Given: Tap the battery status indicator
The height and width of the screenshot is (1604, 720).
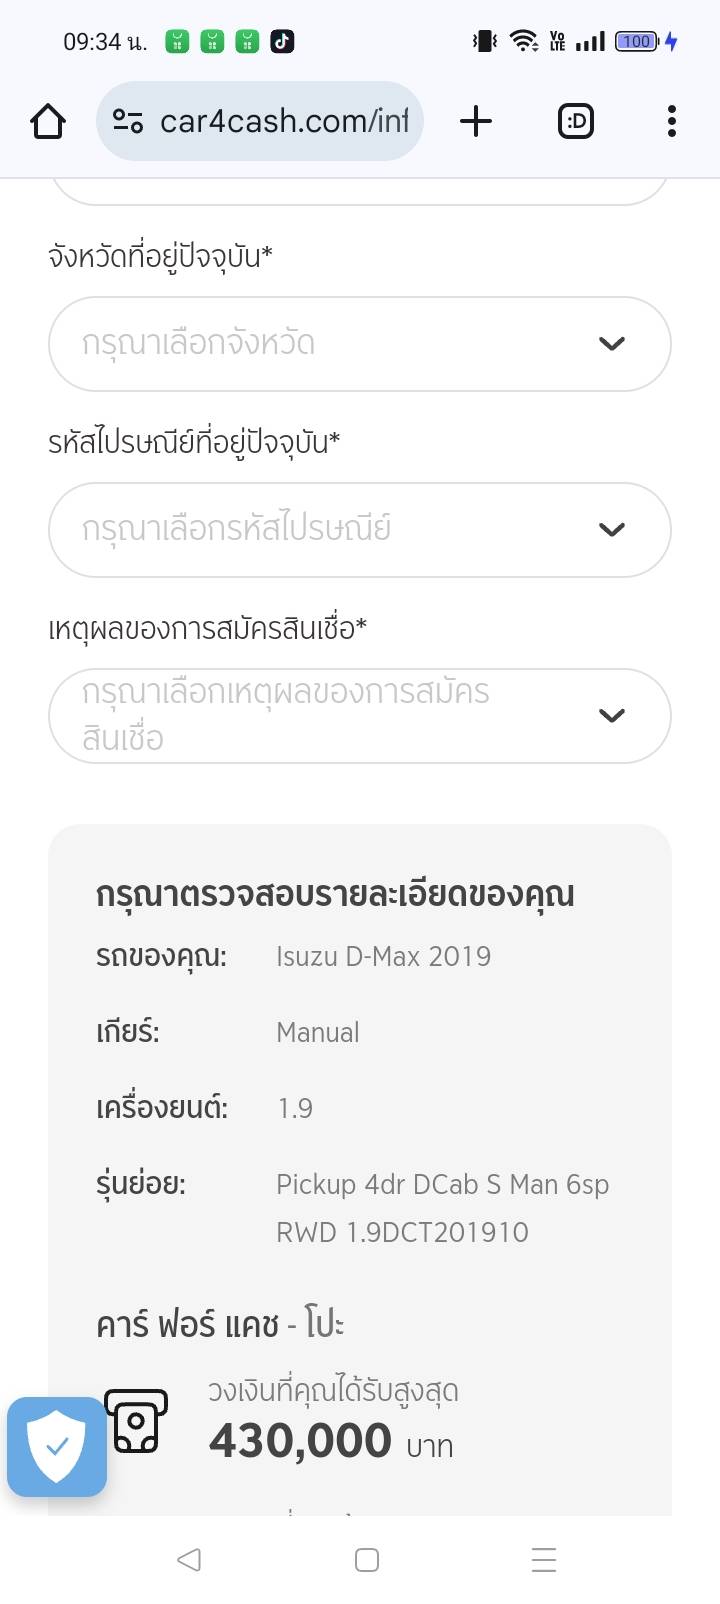Looking at the screenshot, I should pos(637,42).
